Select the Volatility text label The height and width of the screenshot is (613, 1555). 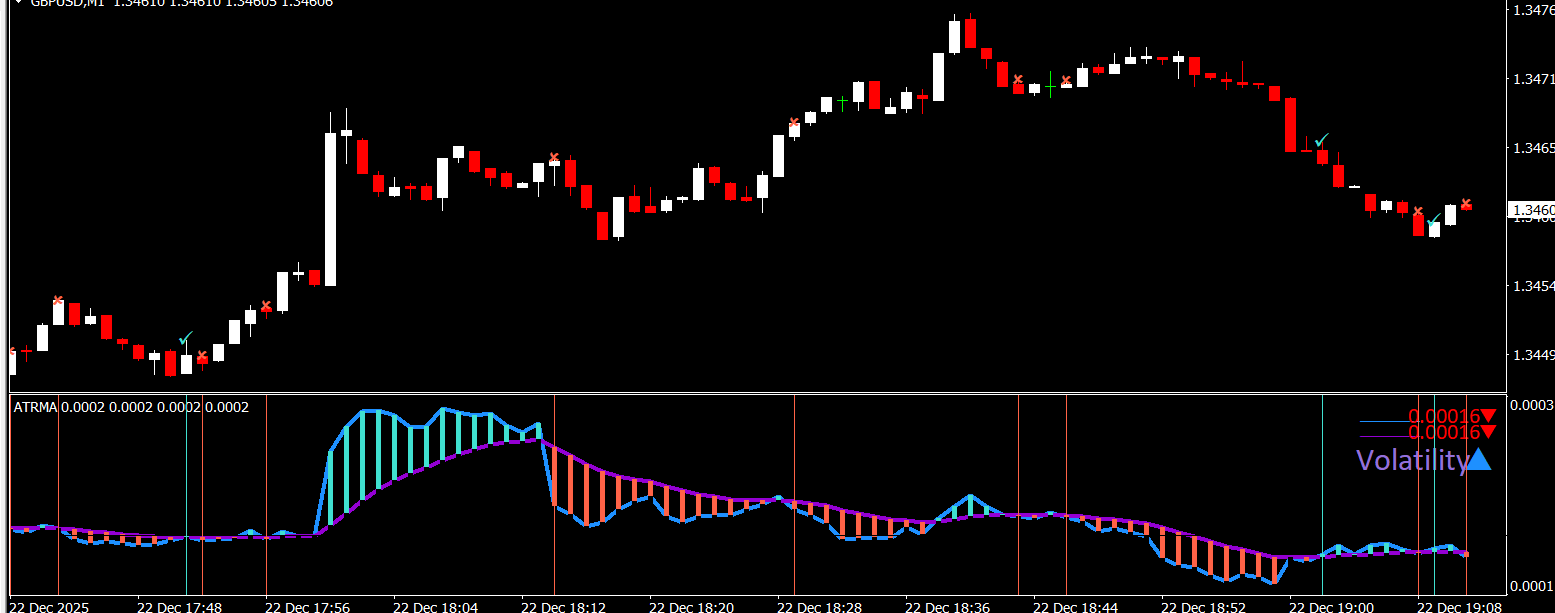click(1411, 460)
